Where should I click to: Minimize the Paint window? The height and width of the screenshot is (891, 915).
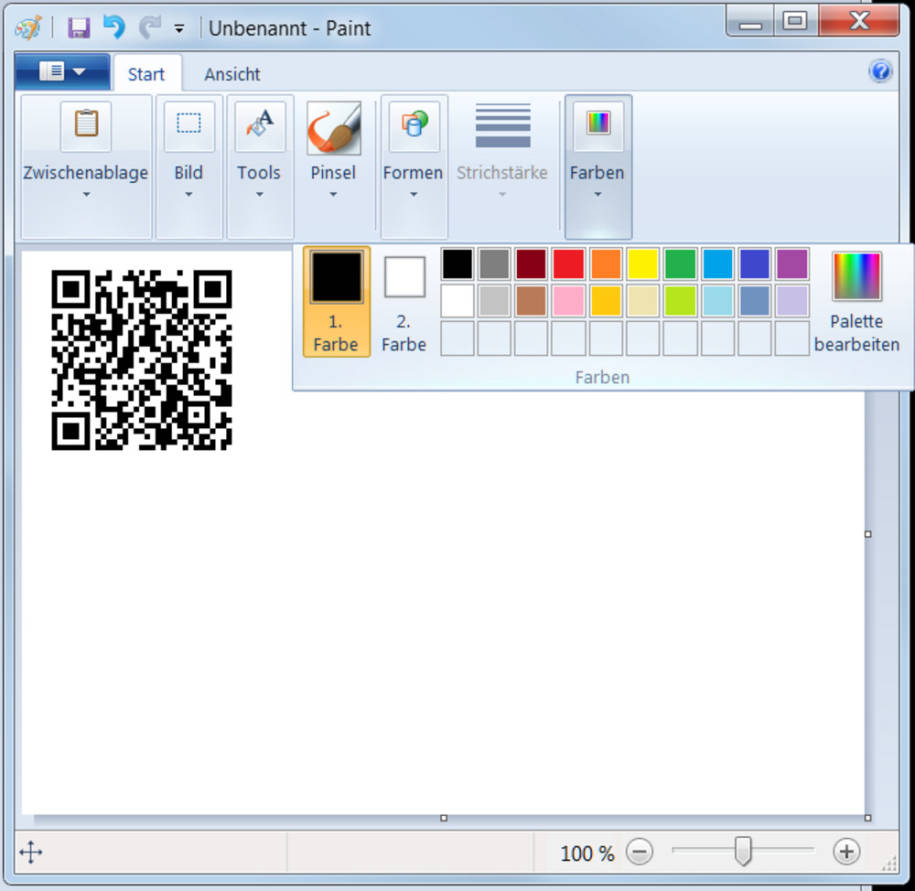pos(750,22)
